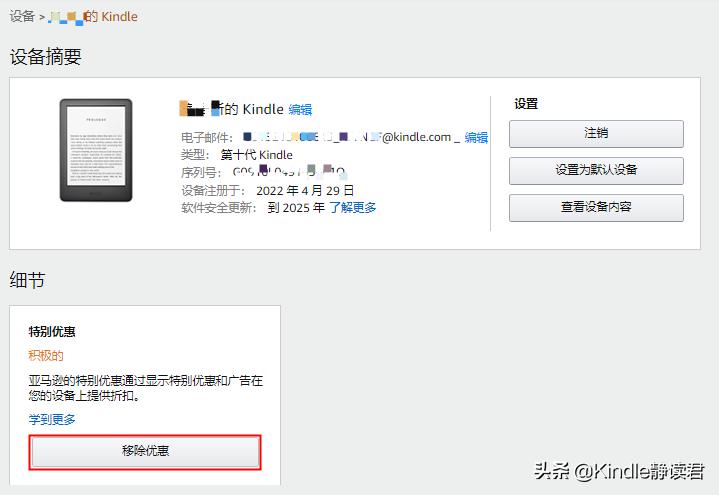The height and width of the screenshot is (495, 719).
Task: Click the 细节 heading
Action: coord(27,280)
